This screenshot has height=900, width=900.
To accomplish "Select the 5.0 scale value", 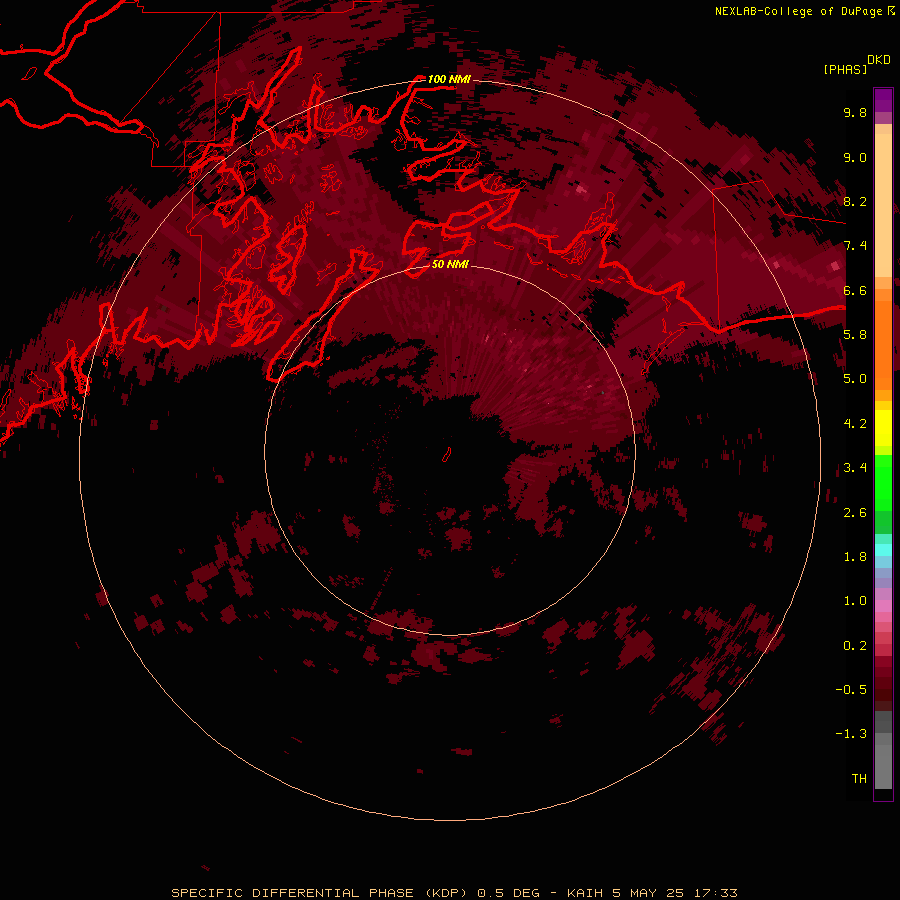I will coord(855,379).
